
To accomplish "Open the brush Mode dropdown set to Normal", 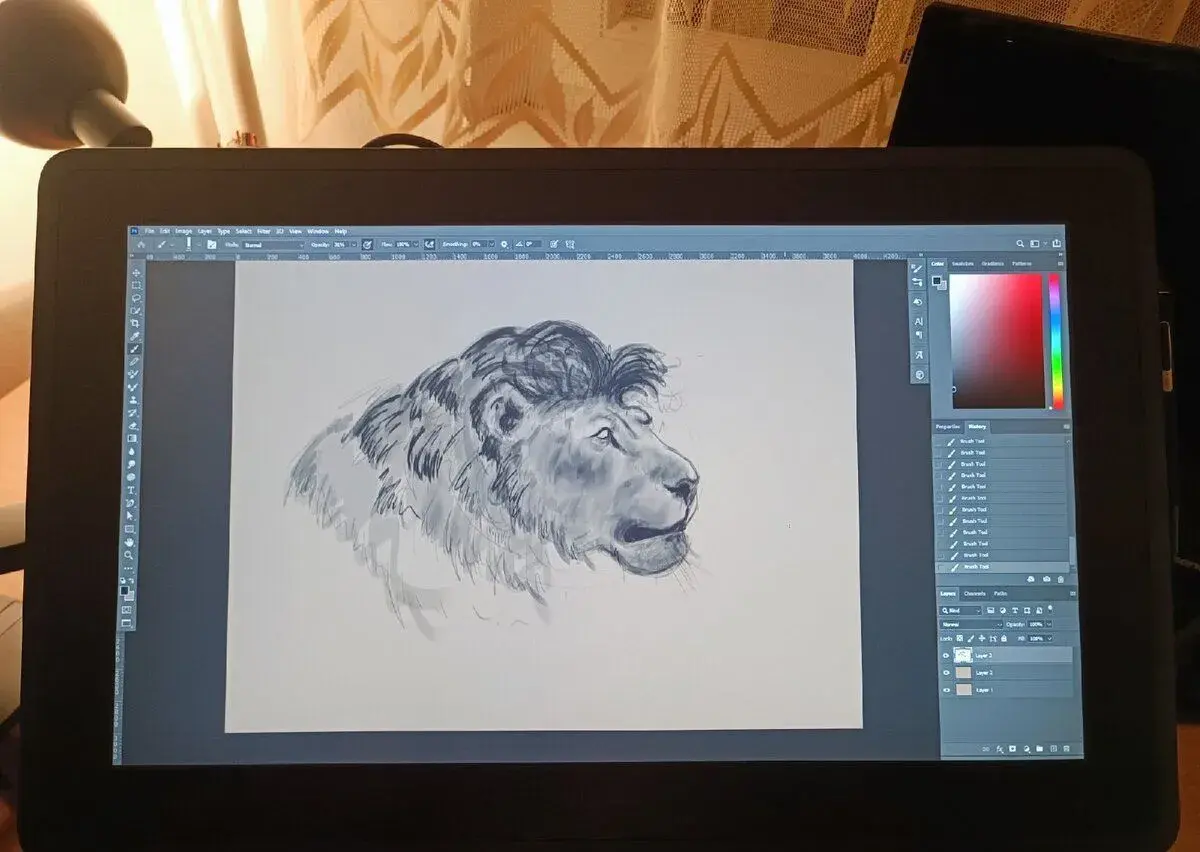I will pyautogui.click(x=274, y=244).
